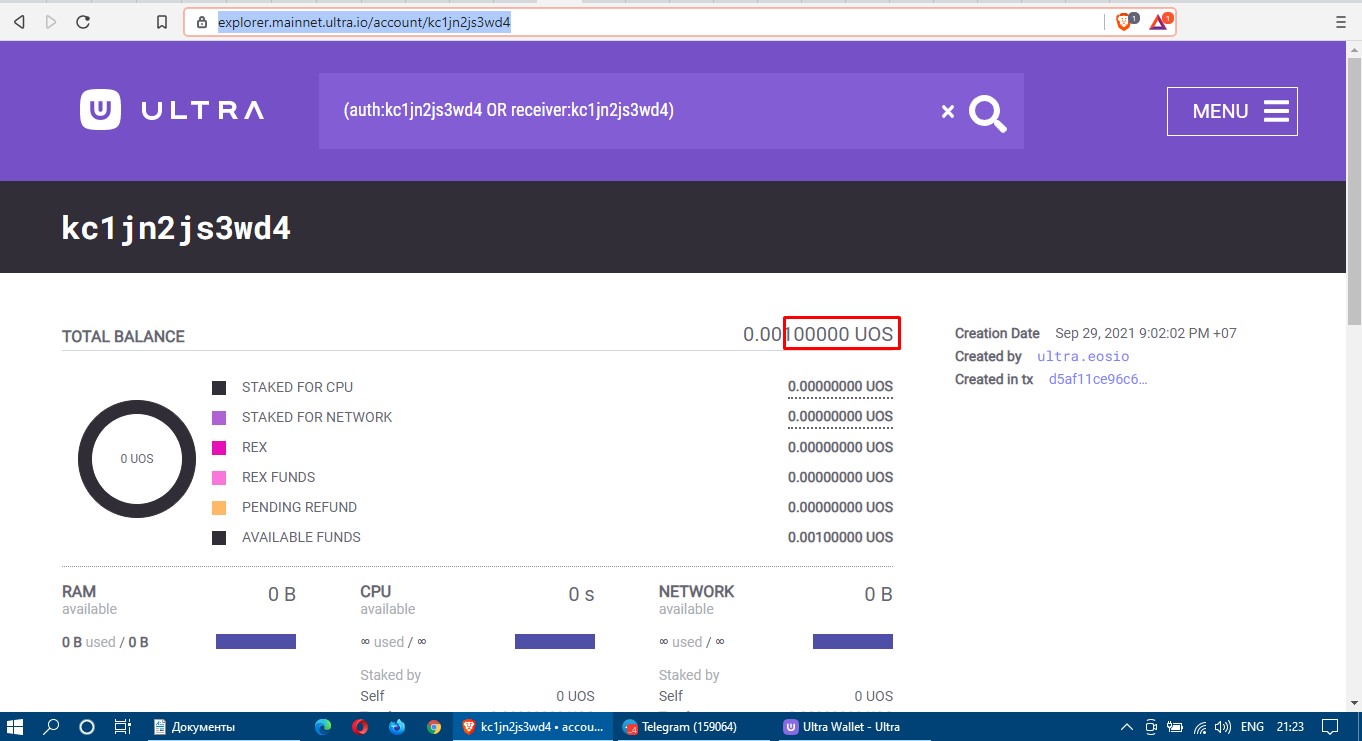Click the Pending Refund color swatch

pyautogui.click(x=219, y=507)
